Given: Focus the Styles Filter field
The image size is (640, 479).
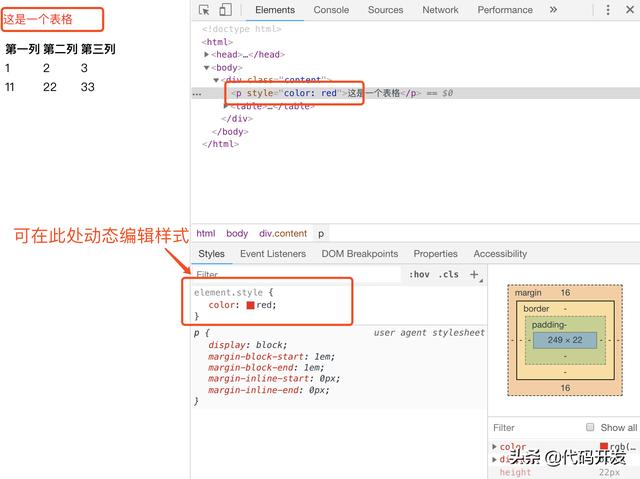Looking at the screenshot, I should coord(298,275).
